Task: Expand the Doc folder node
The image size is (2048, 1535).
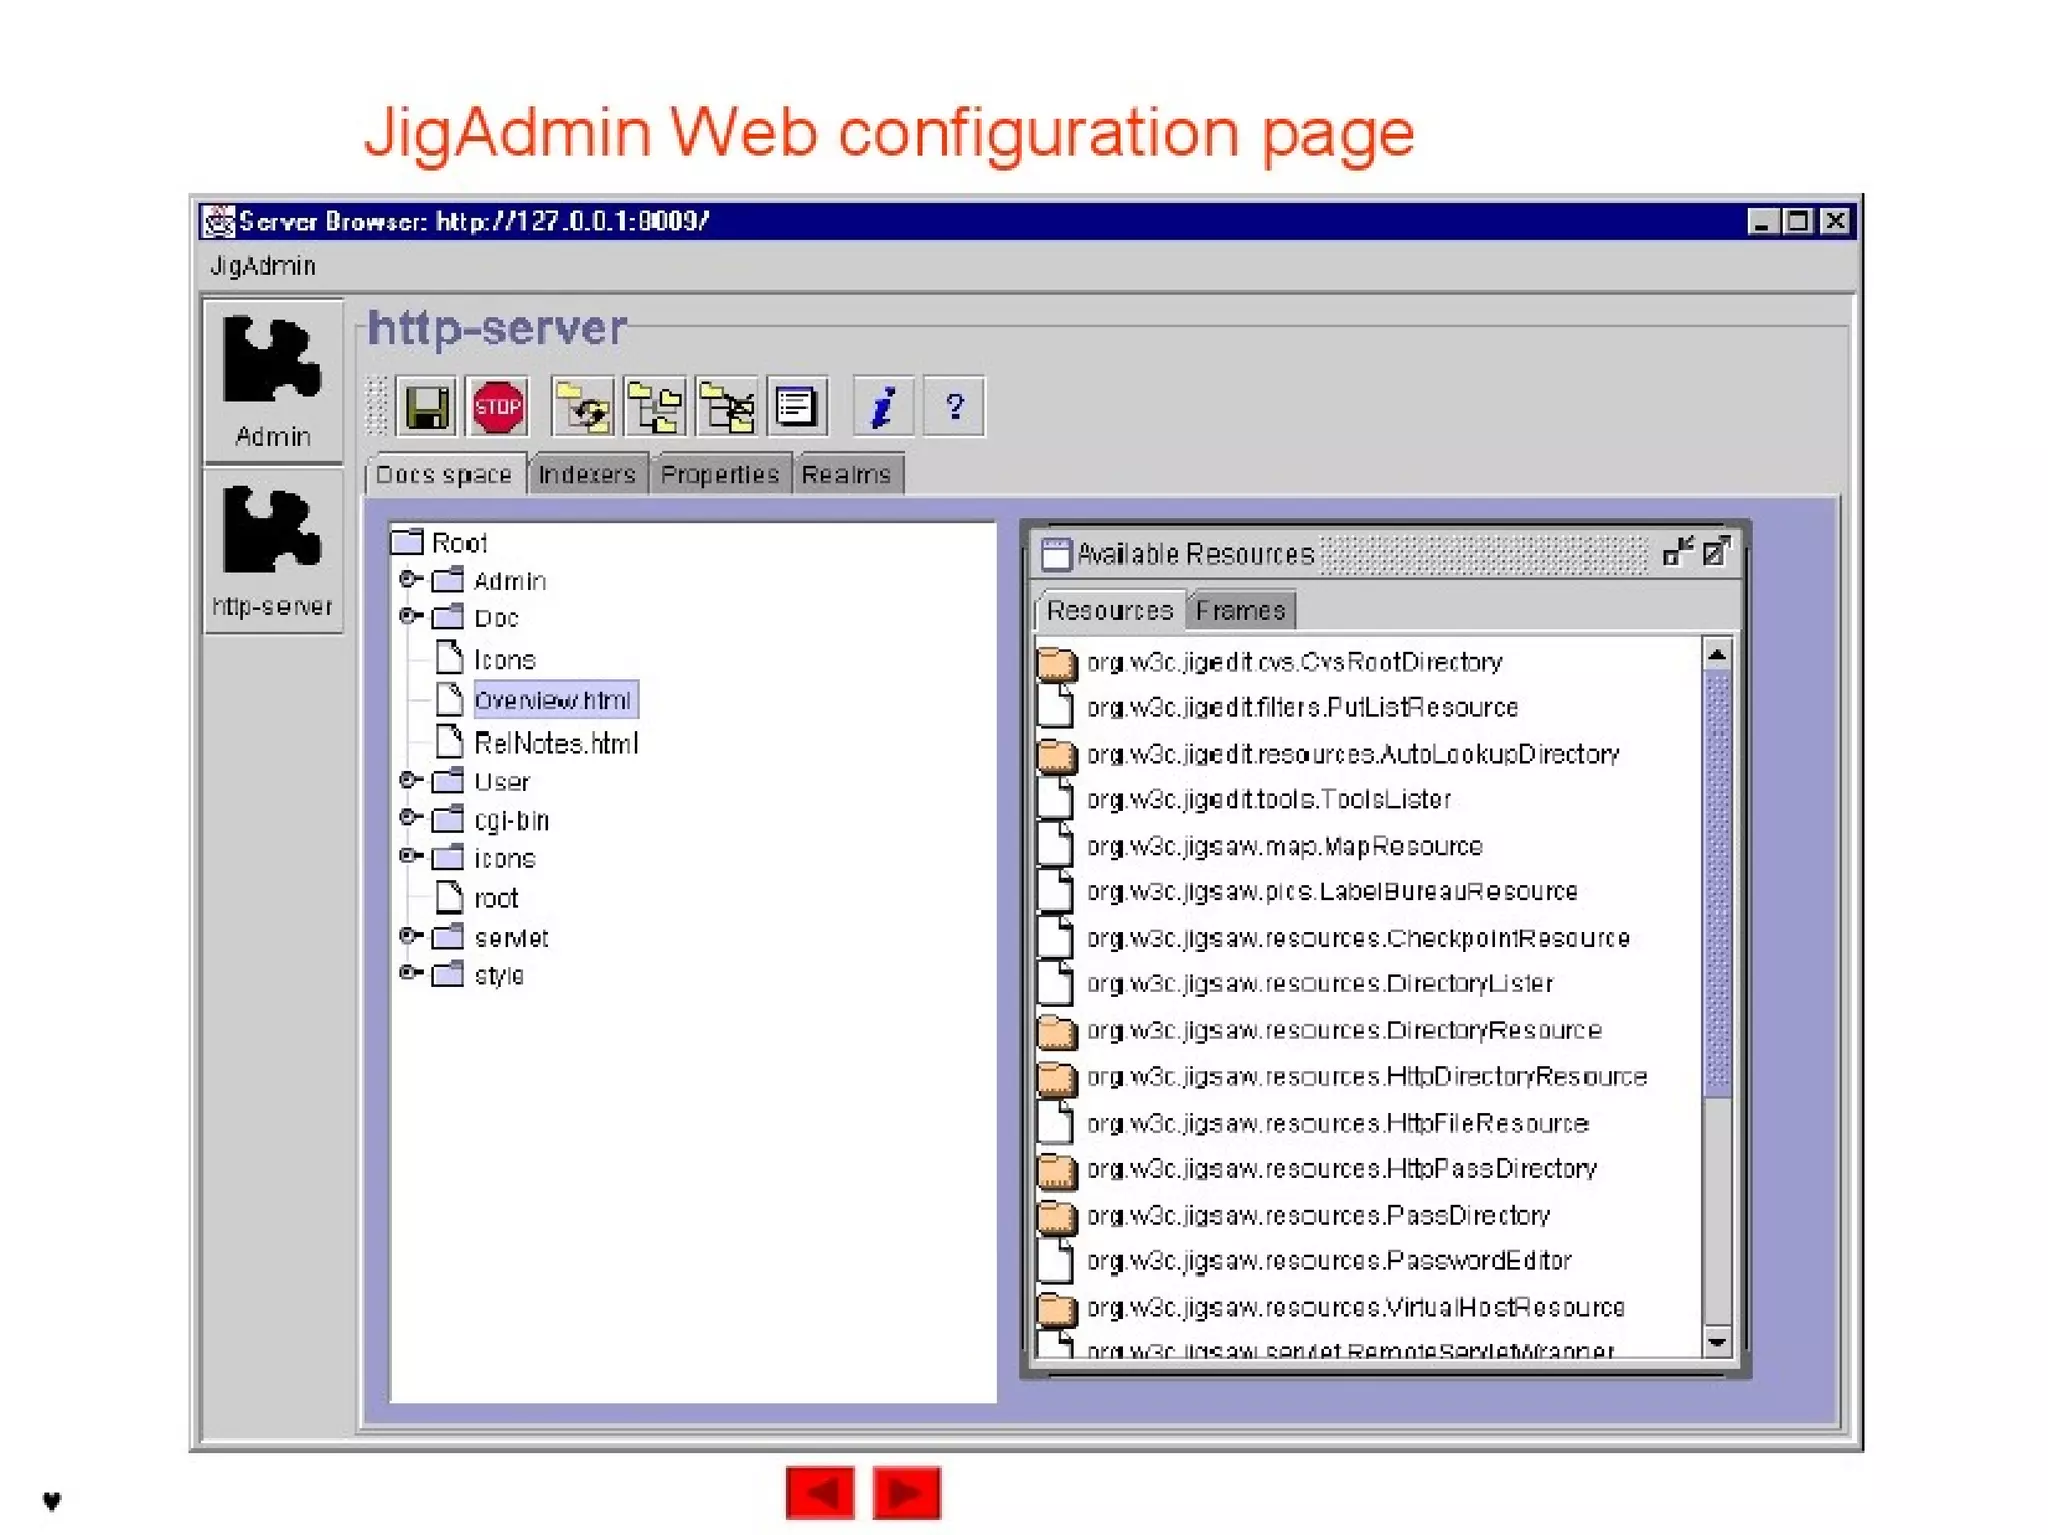Action: pyautogui.click(x=410, y=616)
